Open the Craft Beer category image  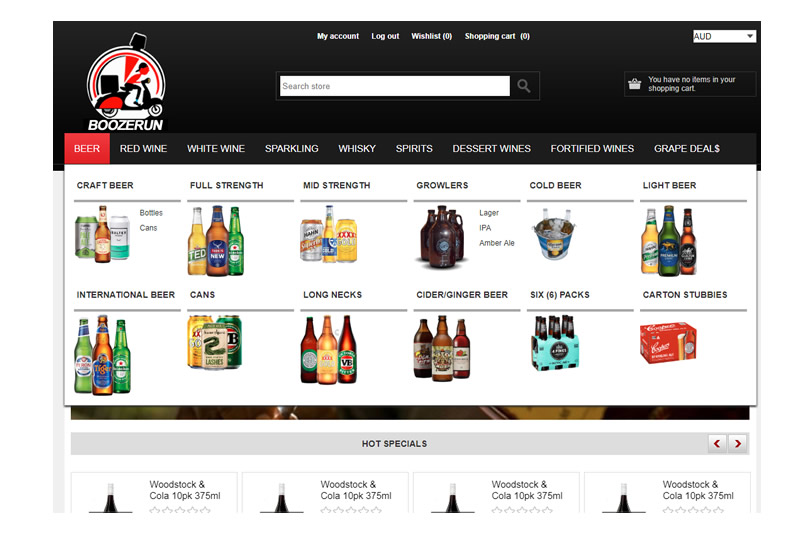(x=103, y=234)
